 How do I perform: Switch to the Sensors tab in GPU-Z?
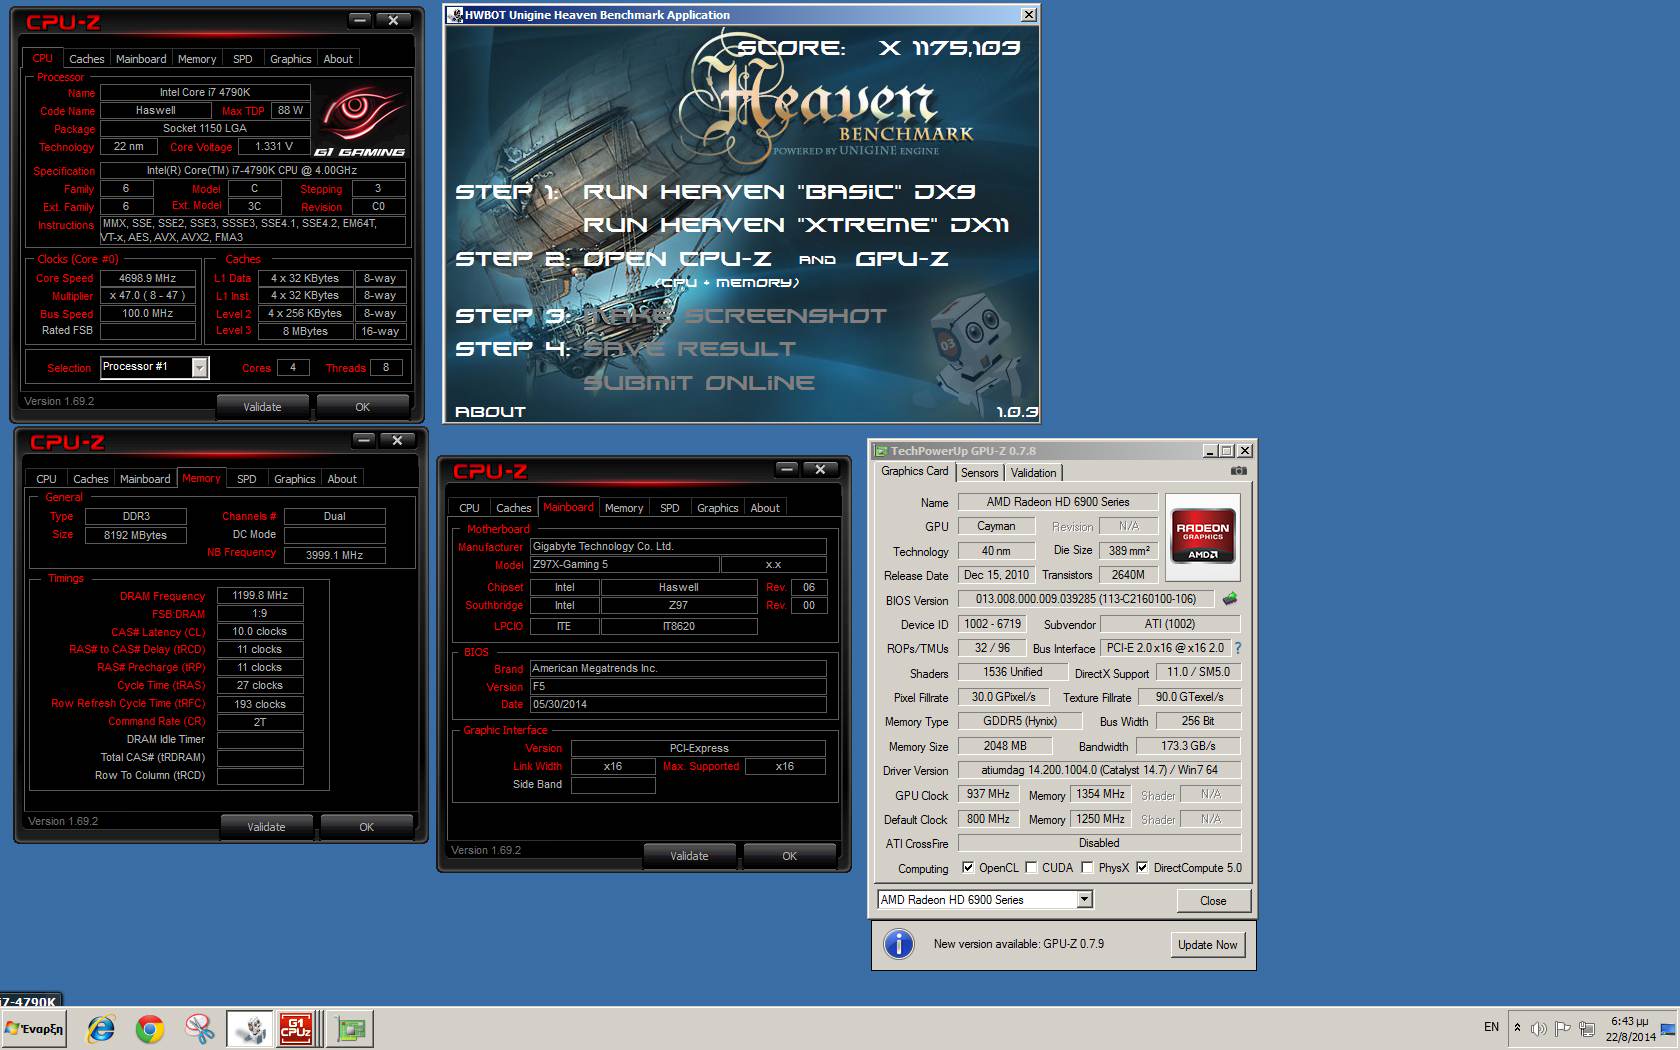tap(980, 473)
